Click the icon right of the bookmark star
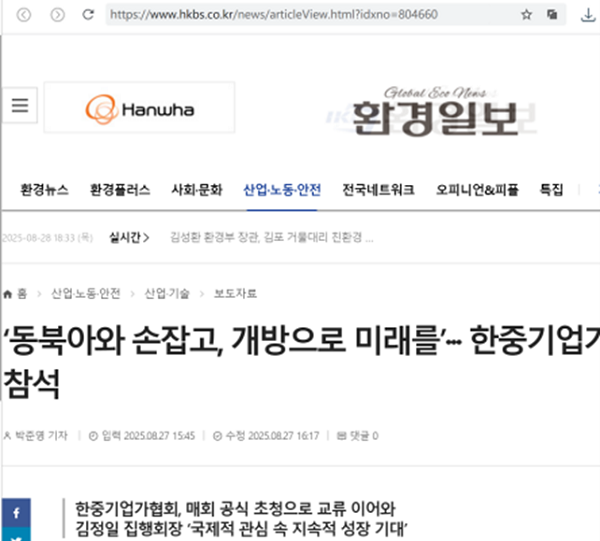The width and height of the screenshot is (600, 541). [552, 15]
